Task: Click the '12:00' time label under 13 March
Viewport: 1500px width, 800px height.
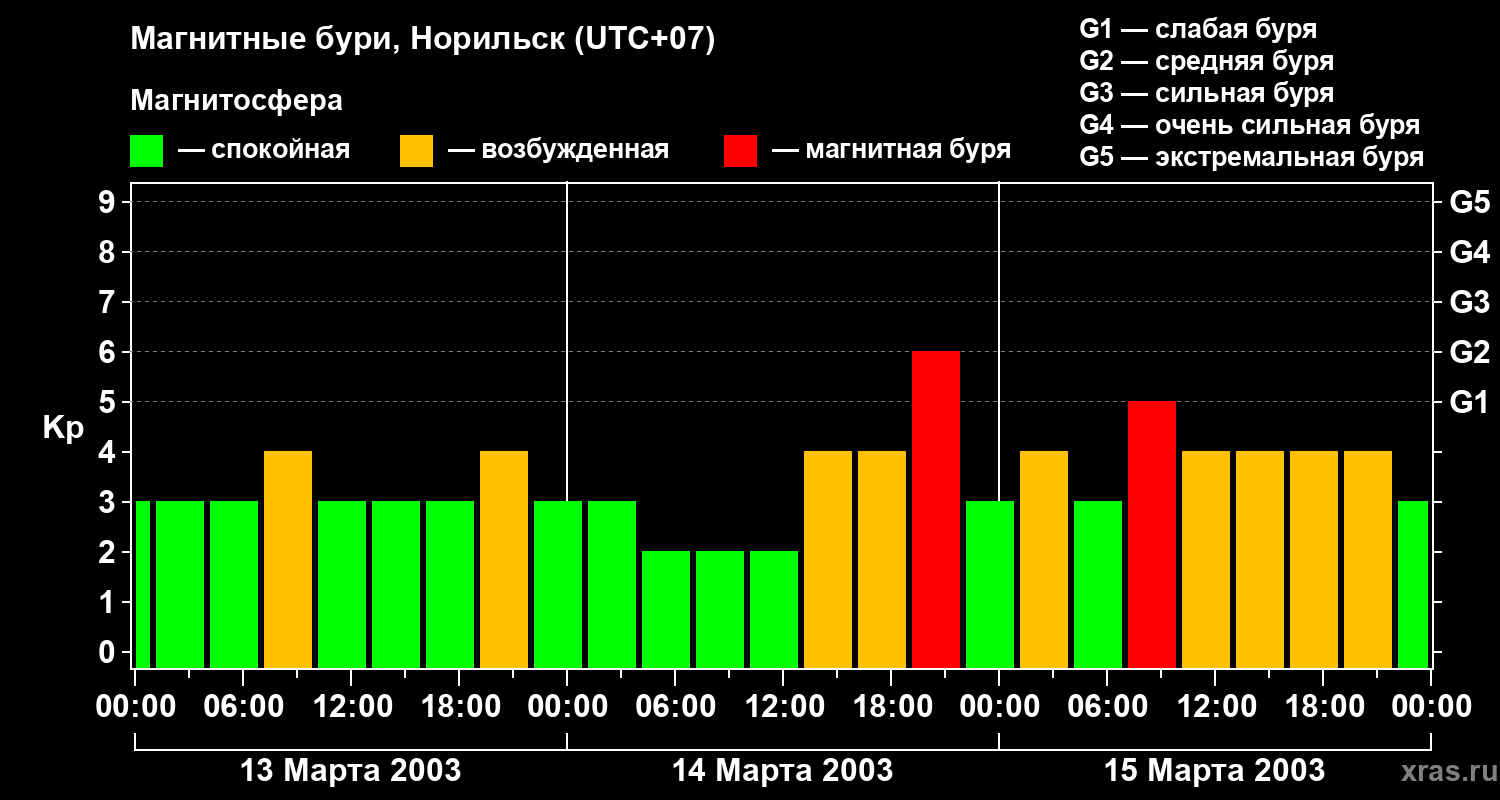Action: (351, 707)
